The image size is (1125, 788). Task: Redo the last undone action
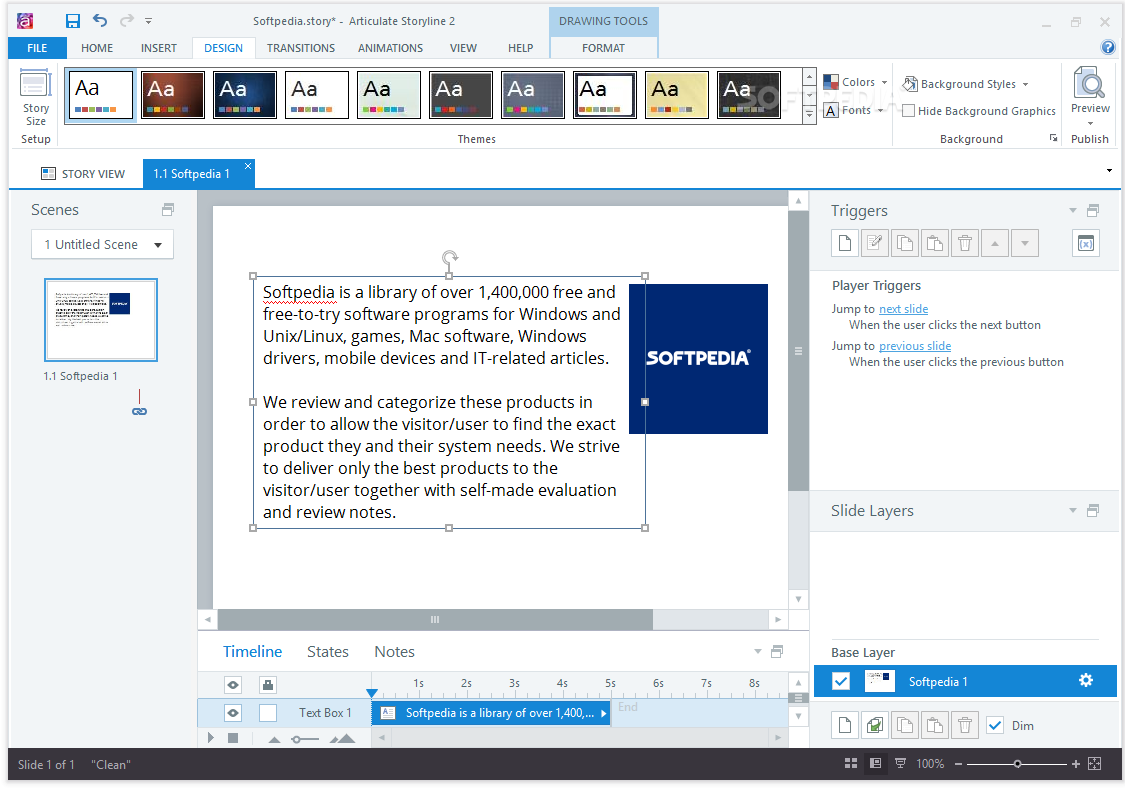coord(126,21)
